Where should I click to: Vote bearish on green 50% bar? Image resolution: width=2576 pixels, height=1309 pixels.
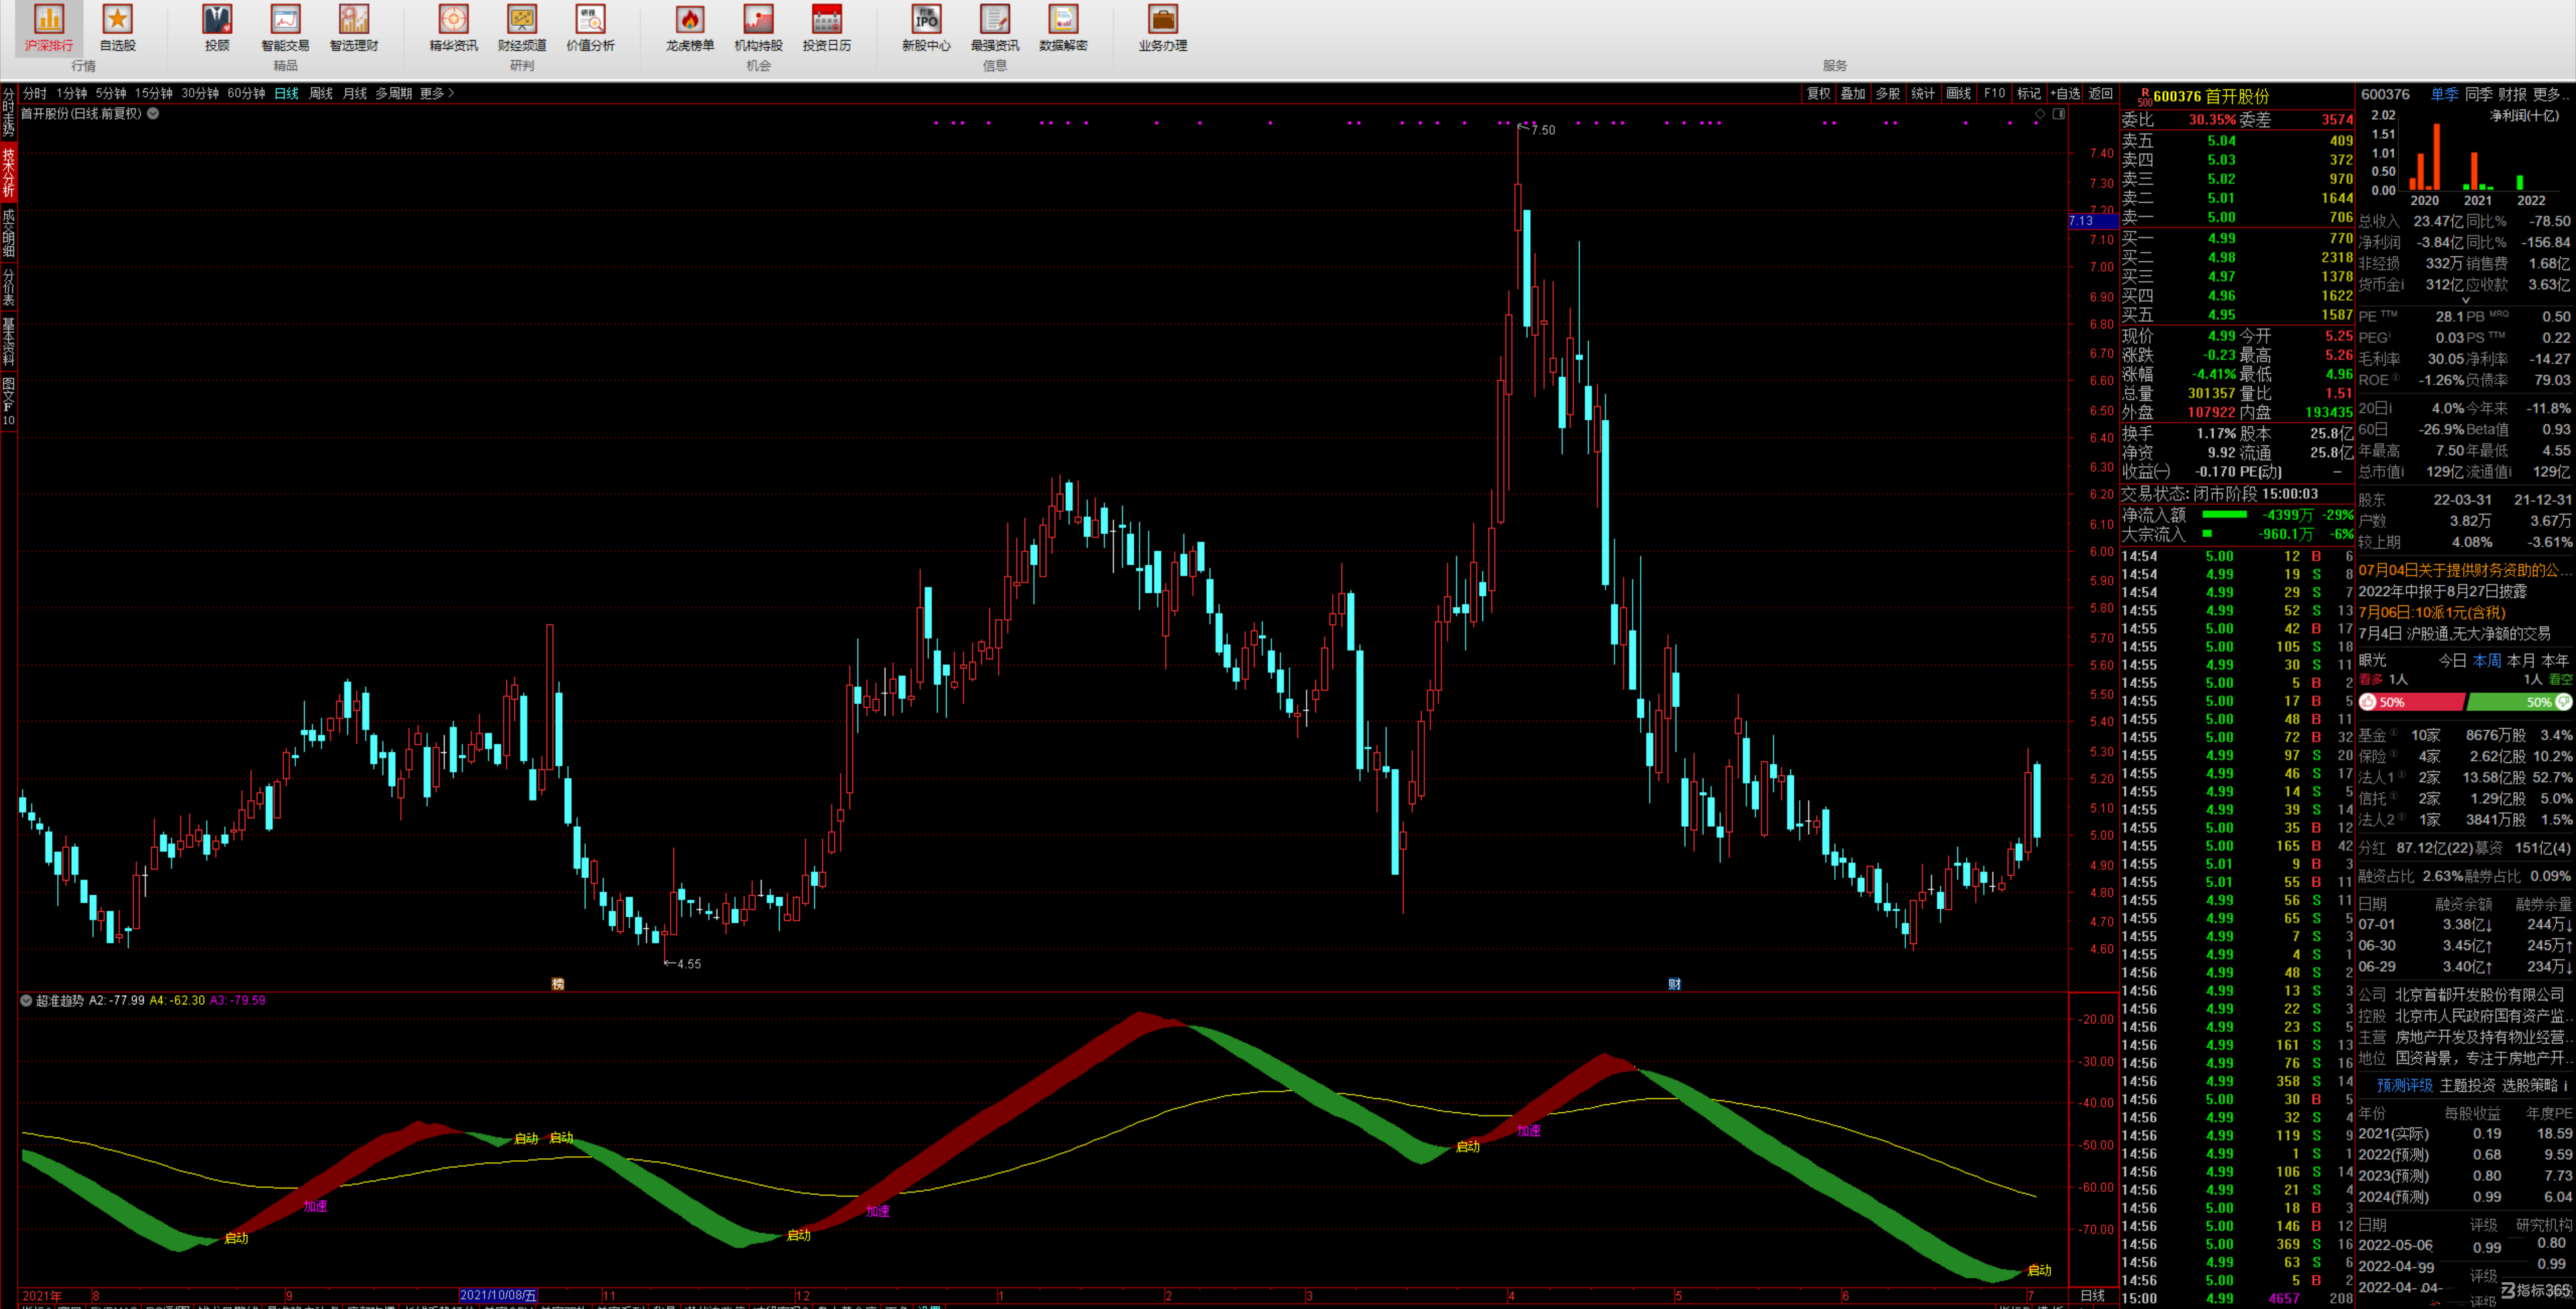click(2520, 702)
